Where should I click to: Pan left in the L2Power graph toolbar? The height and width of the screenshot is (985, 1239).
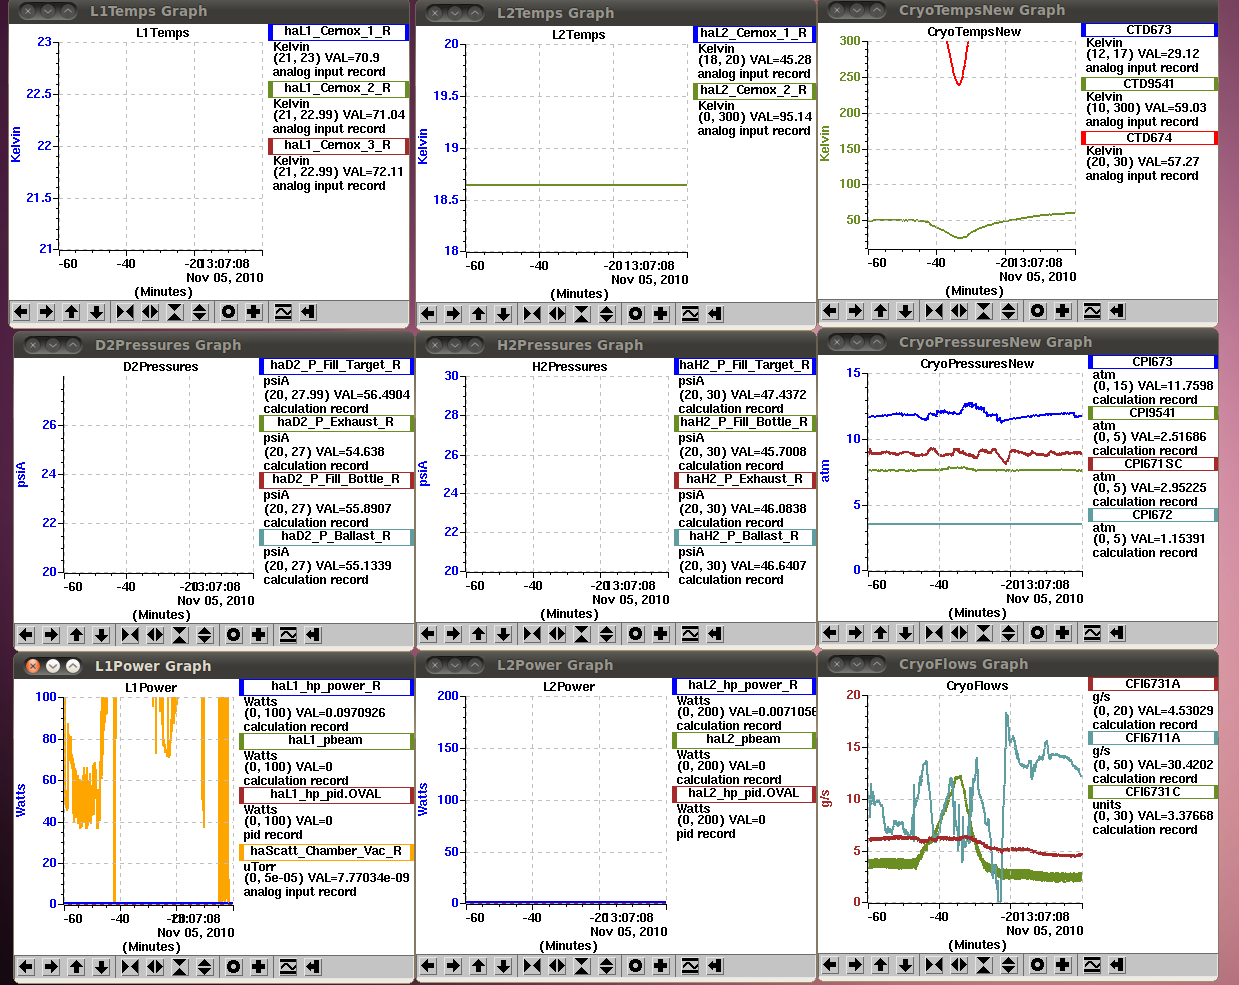428,966
